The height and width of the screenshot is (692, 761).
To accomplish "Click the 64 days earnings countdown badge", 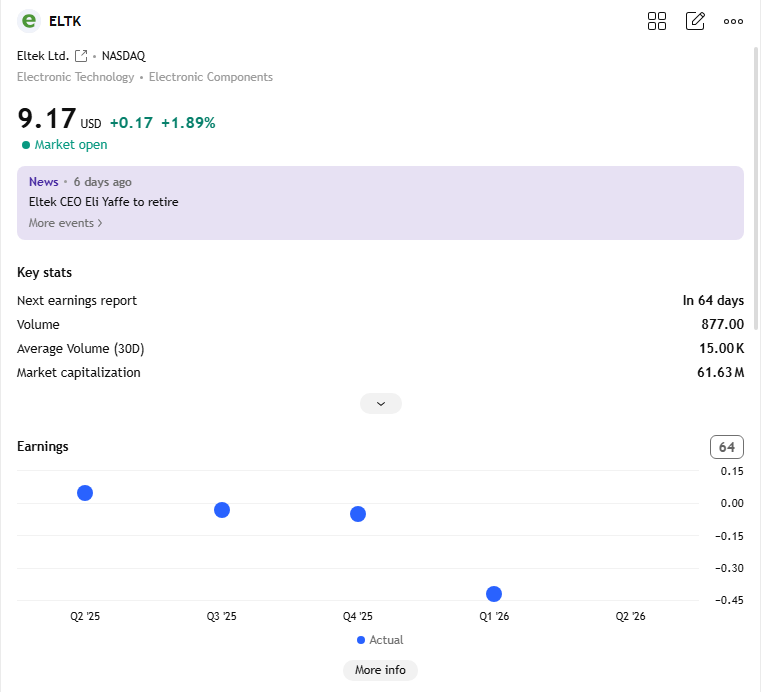I will click(x=727, y=447).
